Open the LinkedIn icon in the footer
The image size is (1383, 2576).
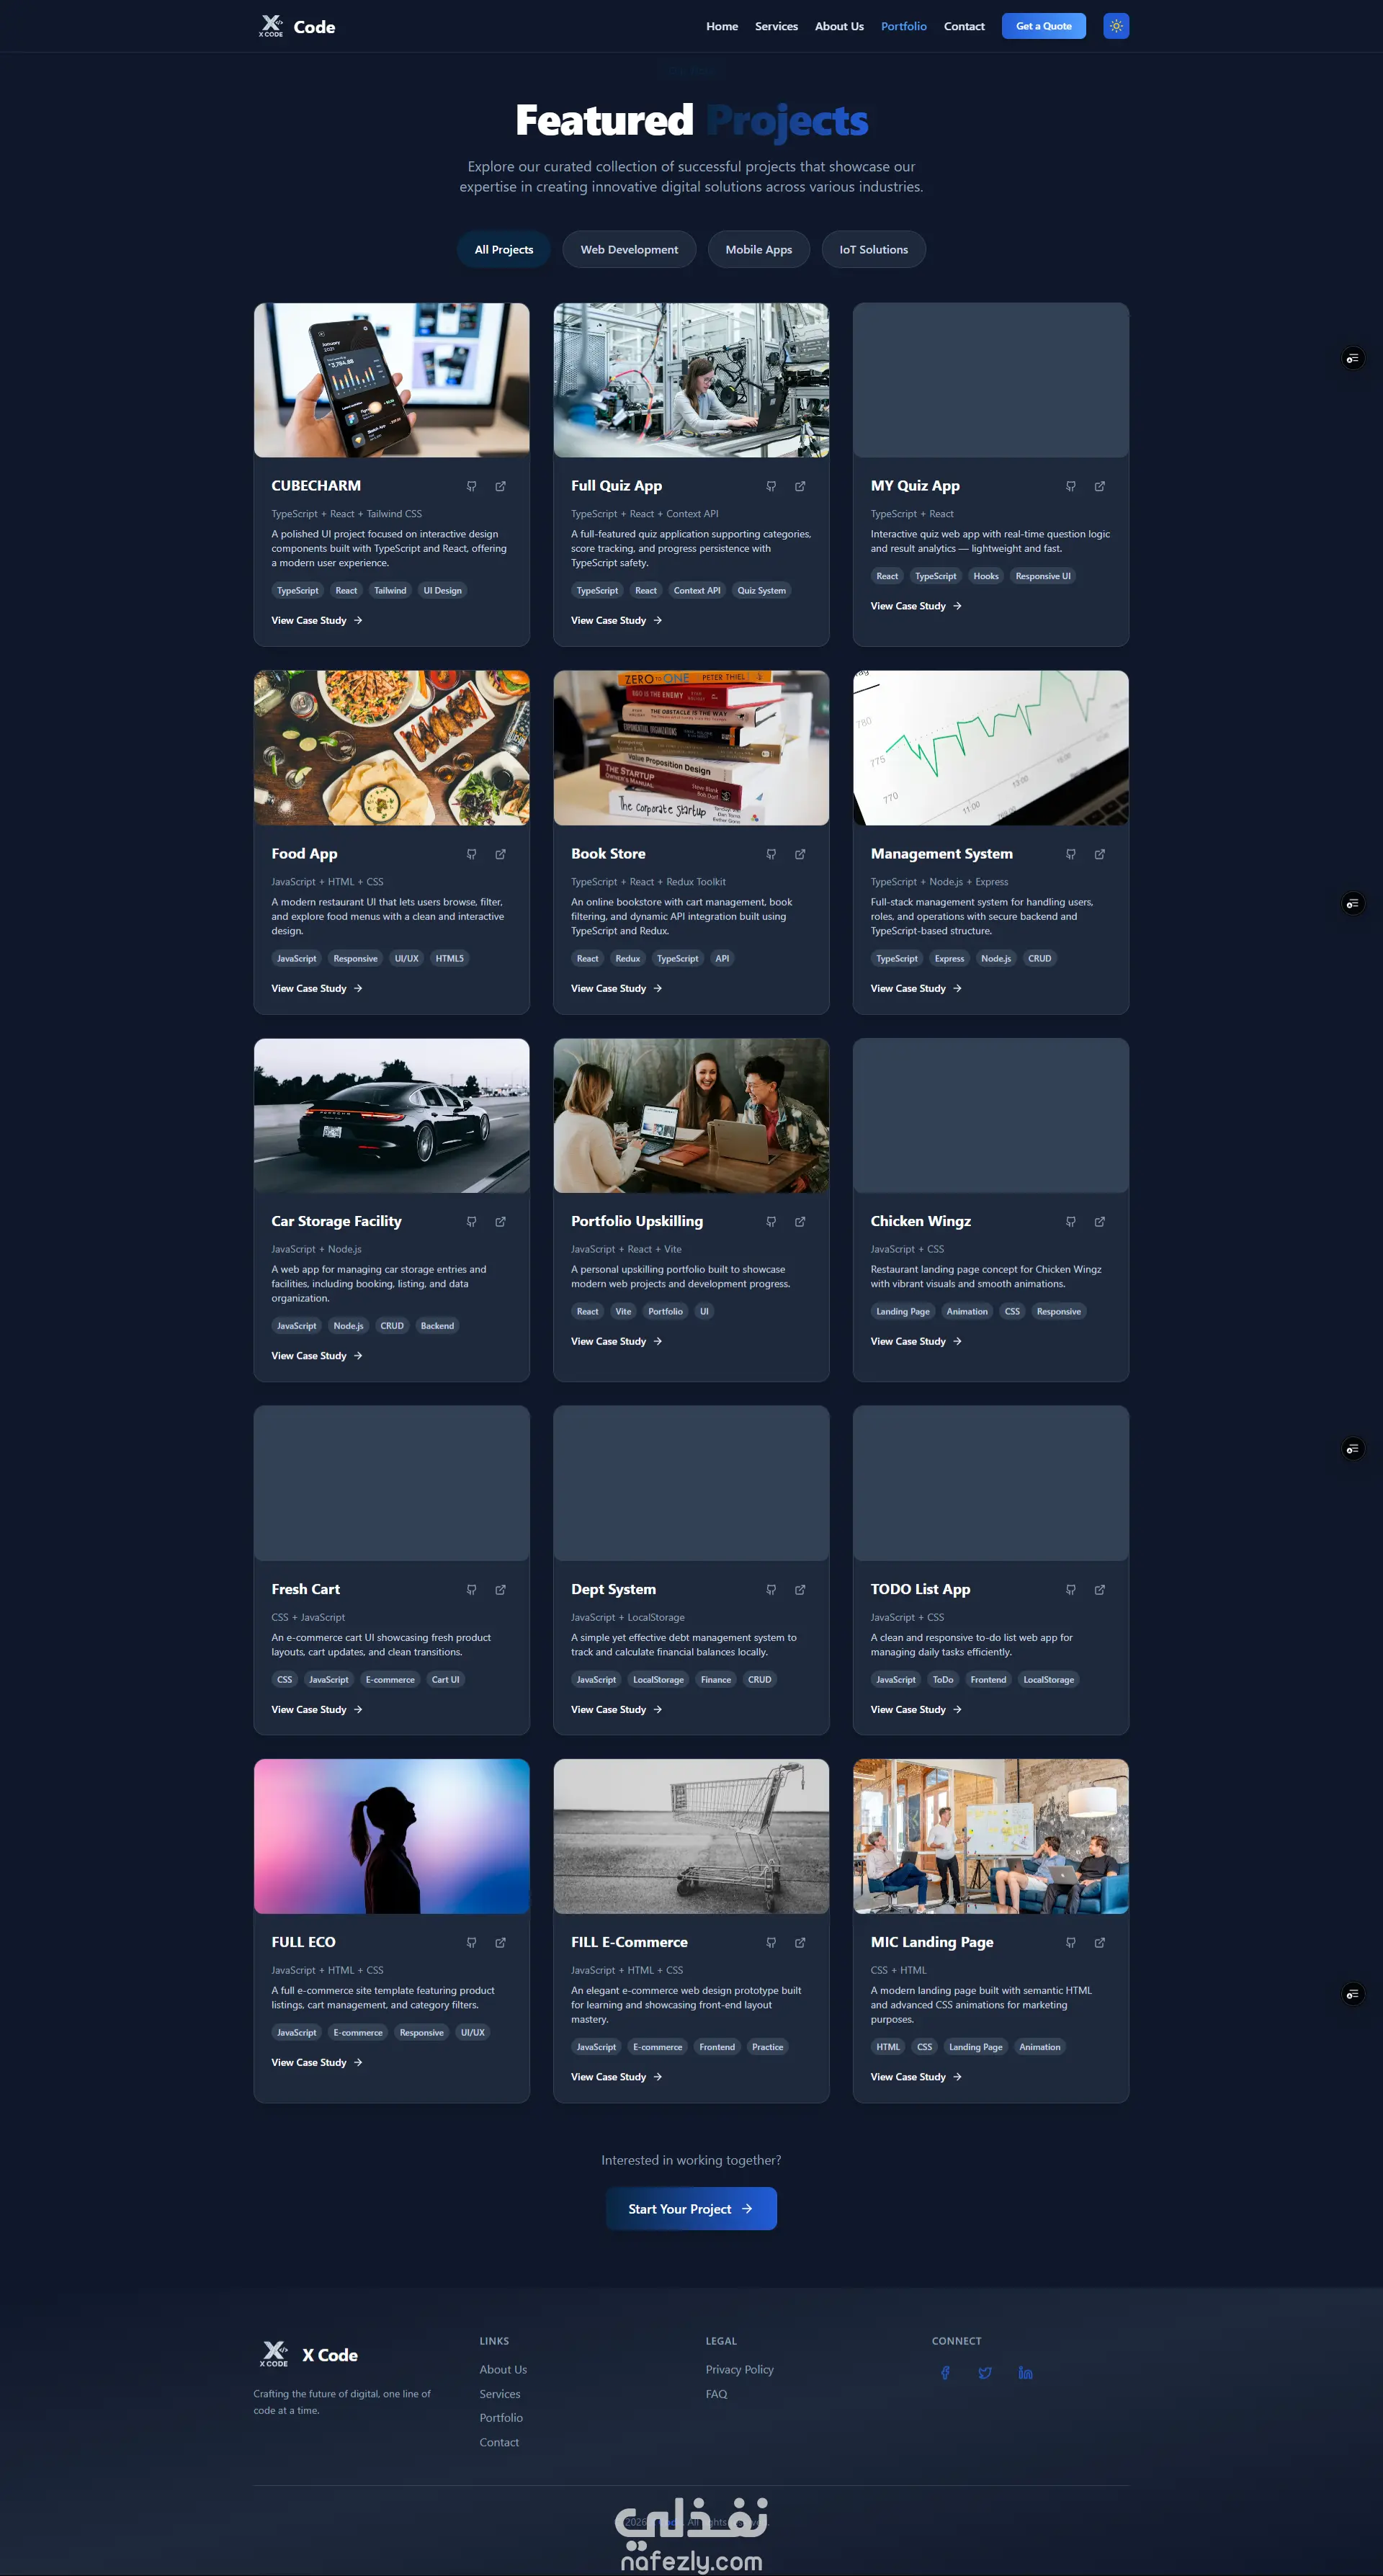(1025, 2373)
